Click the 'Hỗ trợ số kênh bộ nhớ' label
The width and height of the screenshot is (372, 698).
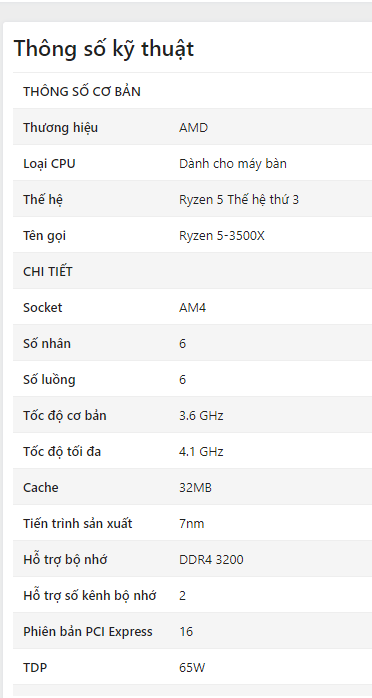[89, 596]
